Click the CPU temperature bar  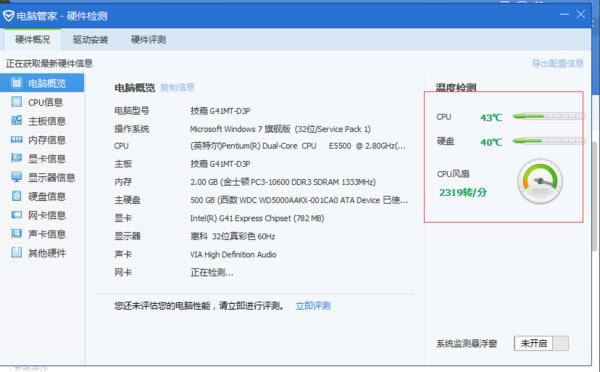549,116
